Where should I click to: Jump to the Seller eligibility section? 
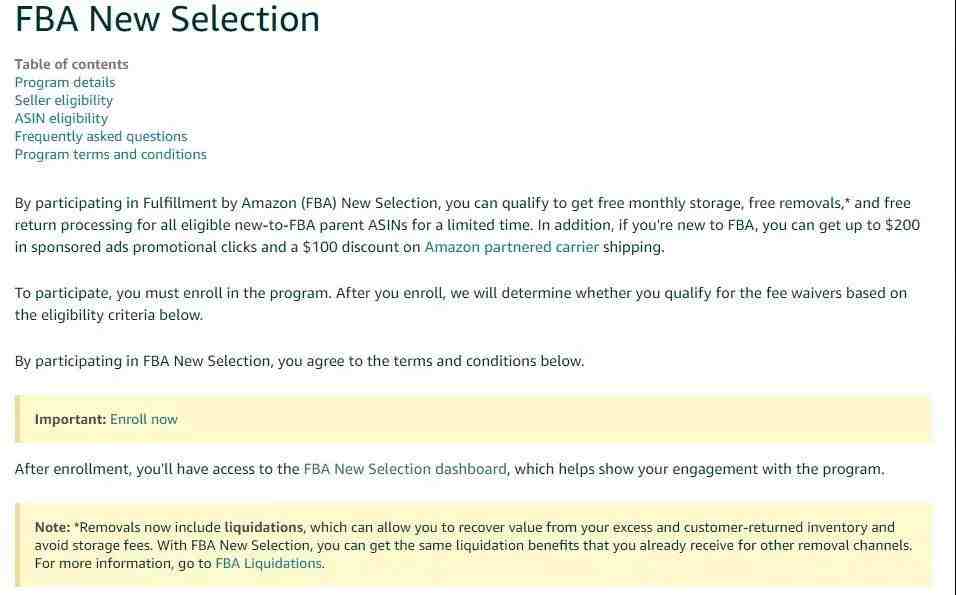[63, 101]
